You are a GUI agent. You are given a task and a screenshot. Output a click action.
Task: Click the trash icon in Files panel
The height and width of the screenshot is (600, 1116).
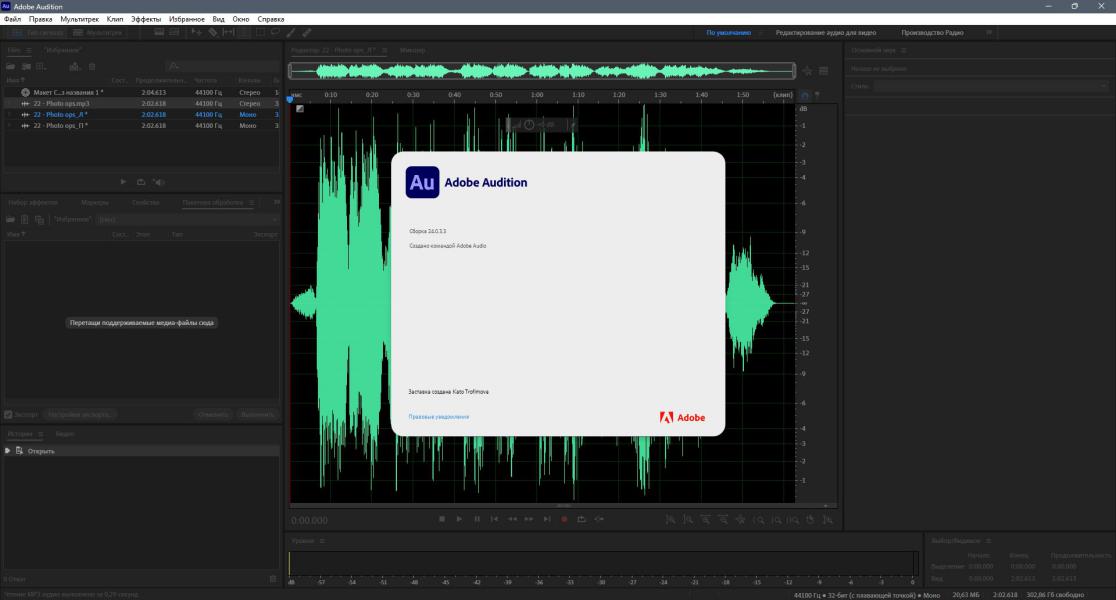point(92,67)
